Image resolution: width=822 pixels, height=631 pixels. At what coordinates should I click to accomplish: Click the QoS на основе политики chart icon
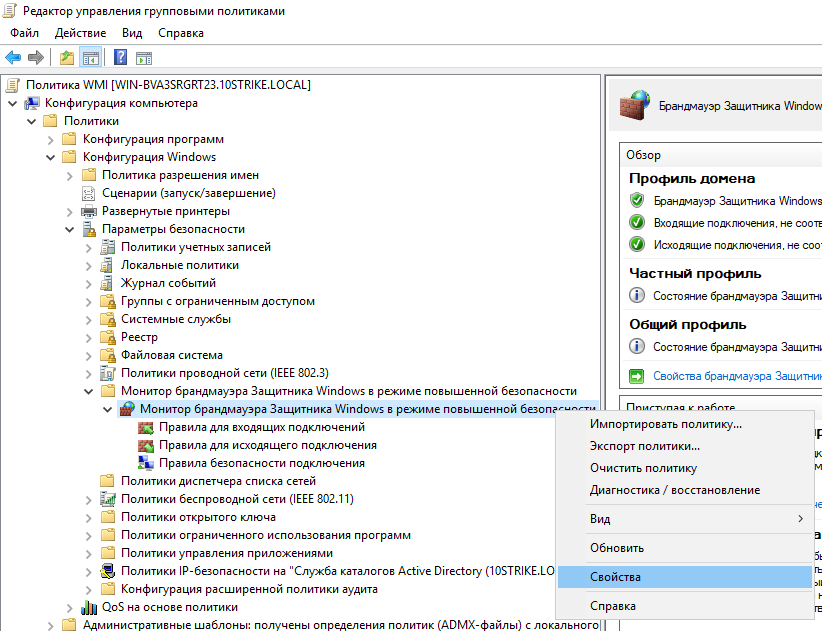point(89,607)
